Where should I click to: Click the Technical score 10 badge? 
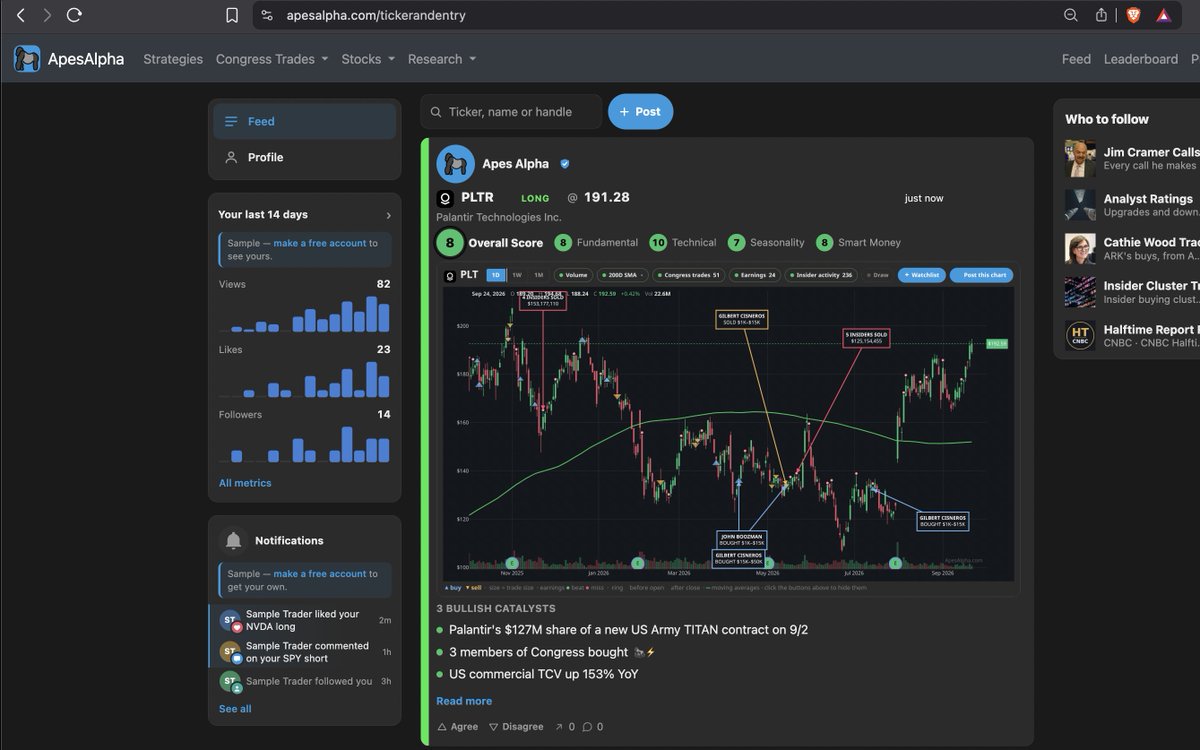tap(658, 243)
